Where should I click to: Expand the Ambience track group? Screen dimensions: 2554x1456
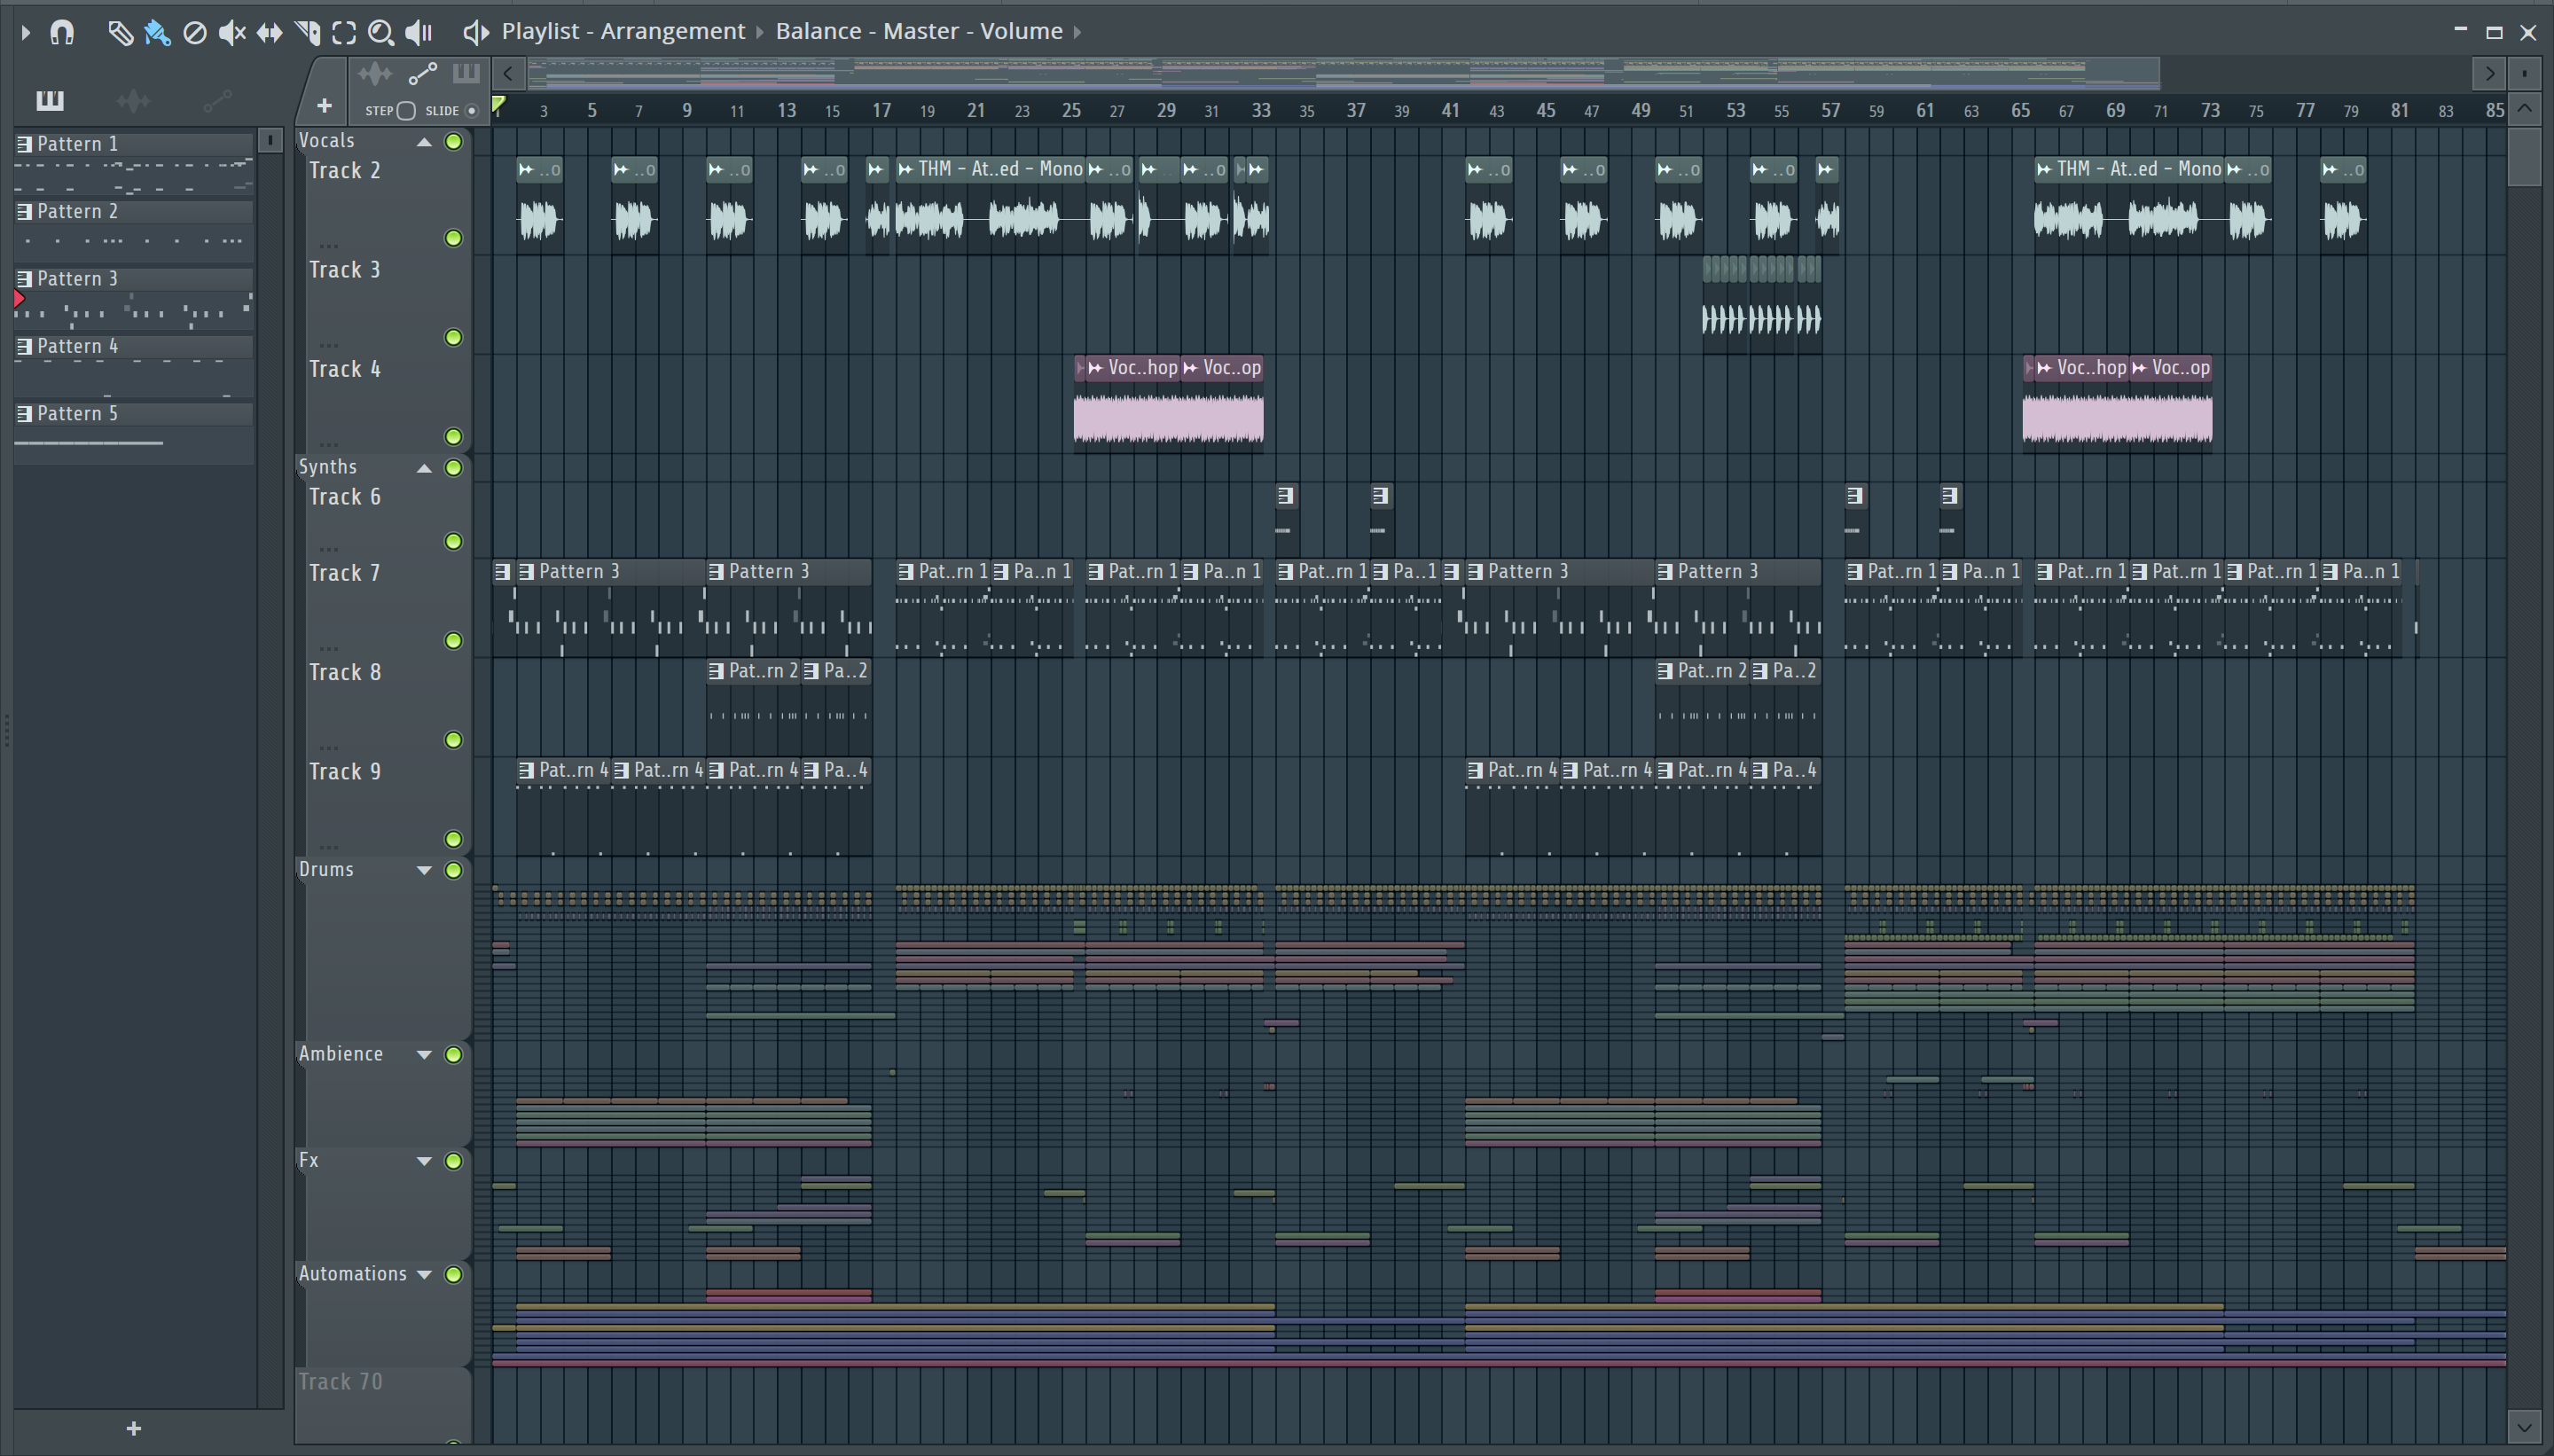pos(424,1055)
